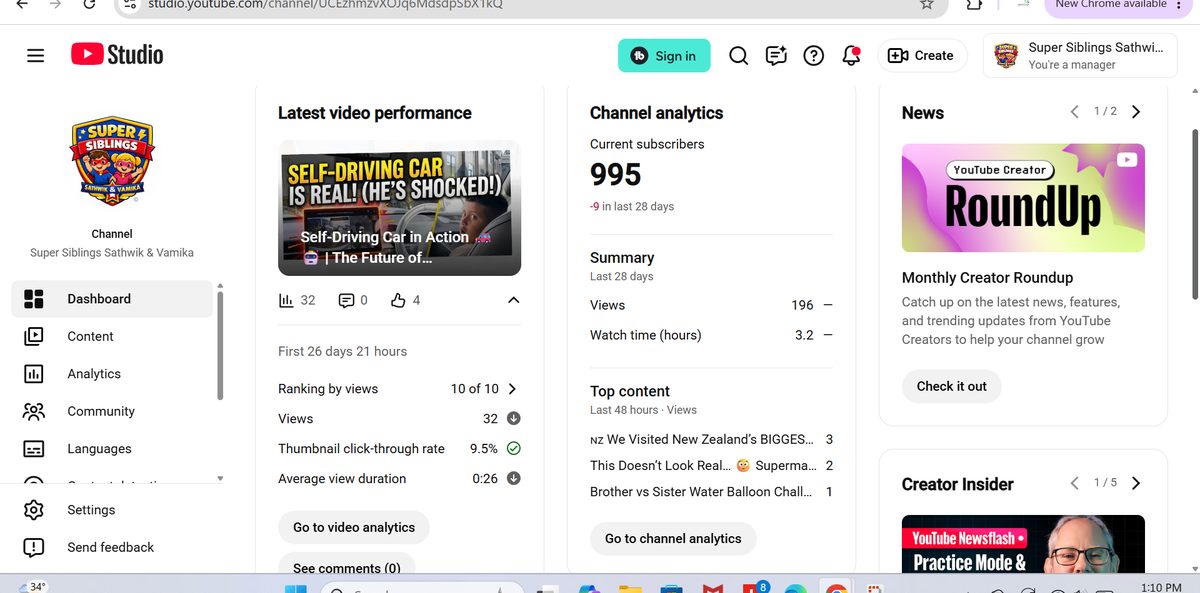1200x593 pixels.
Task: Go to next News card
Action: 1136,112
